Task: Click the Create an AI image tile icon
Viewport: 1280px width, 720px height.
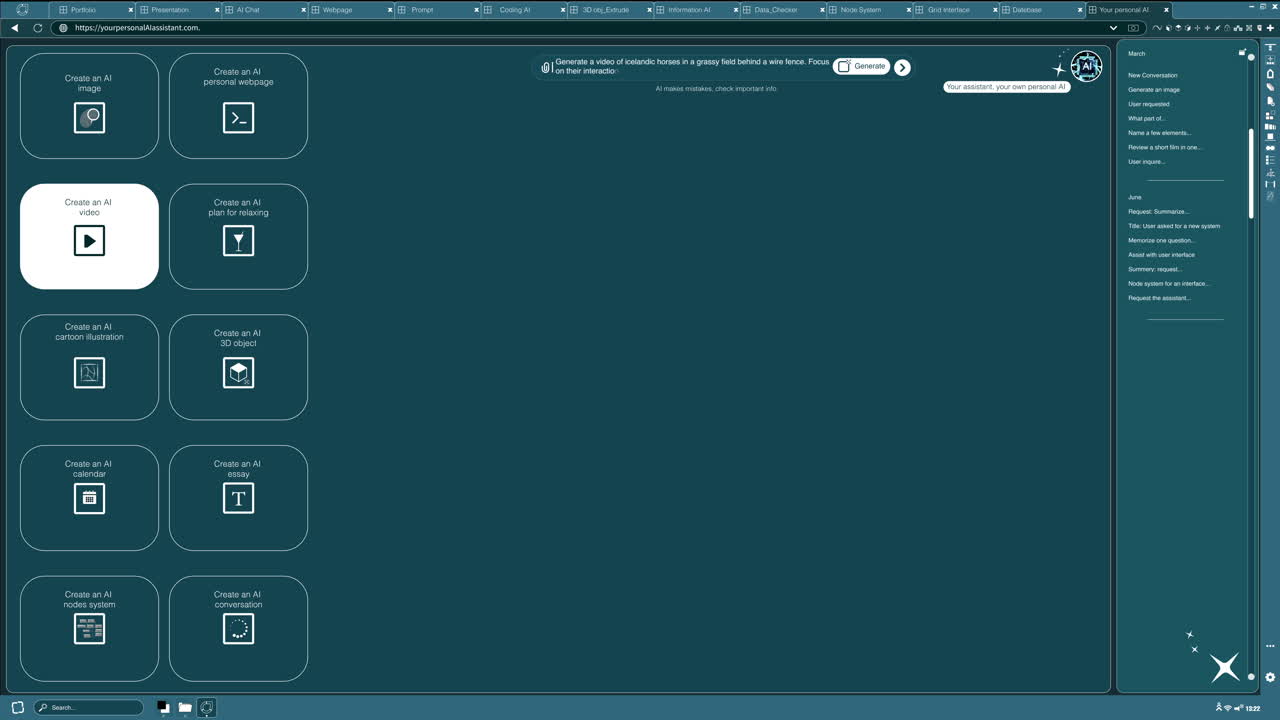Action: pyautogui.click(x=89, y=118)
